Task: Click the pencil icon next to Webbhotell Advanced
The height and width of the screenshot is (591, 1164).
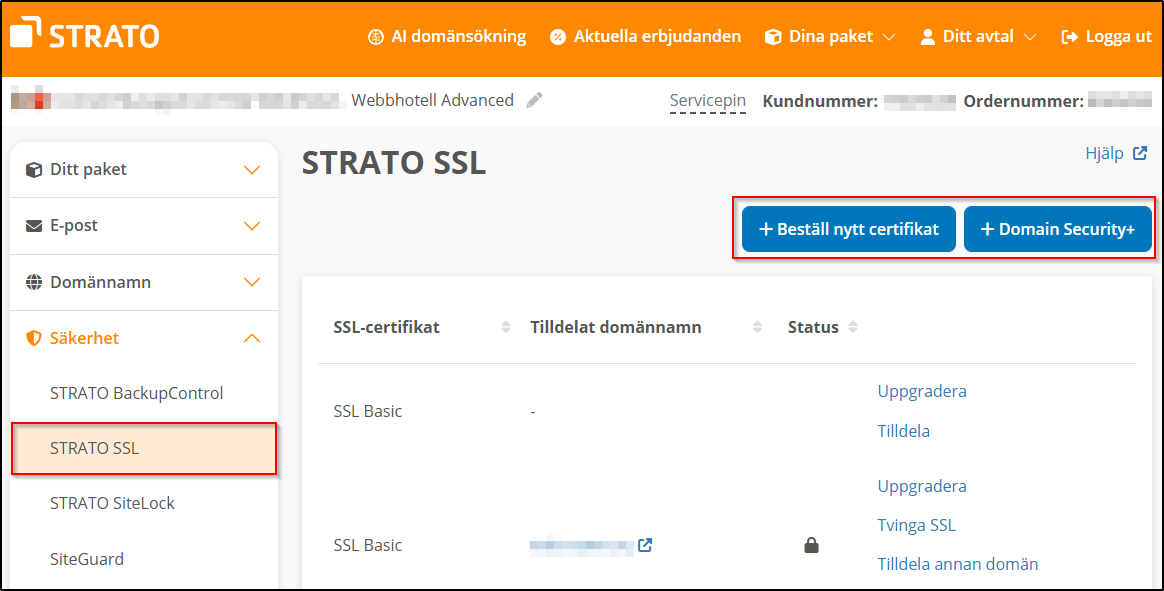Action: pyautogui.click(x=534, y=99)
